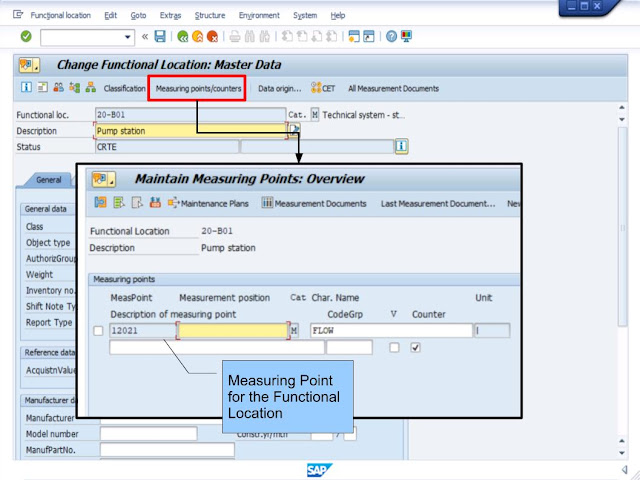Click the long text icon beside Description
Image resolution: width=640 pixels, height=480 pixels.
[295, 130]
